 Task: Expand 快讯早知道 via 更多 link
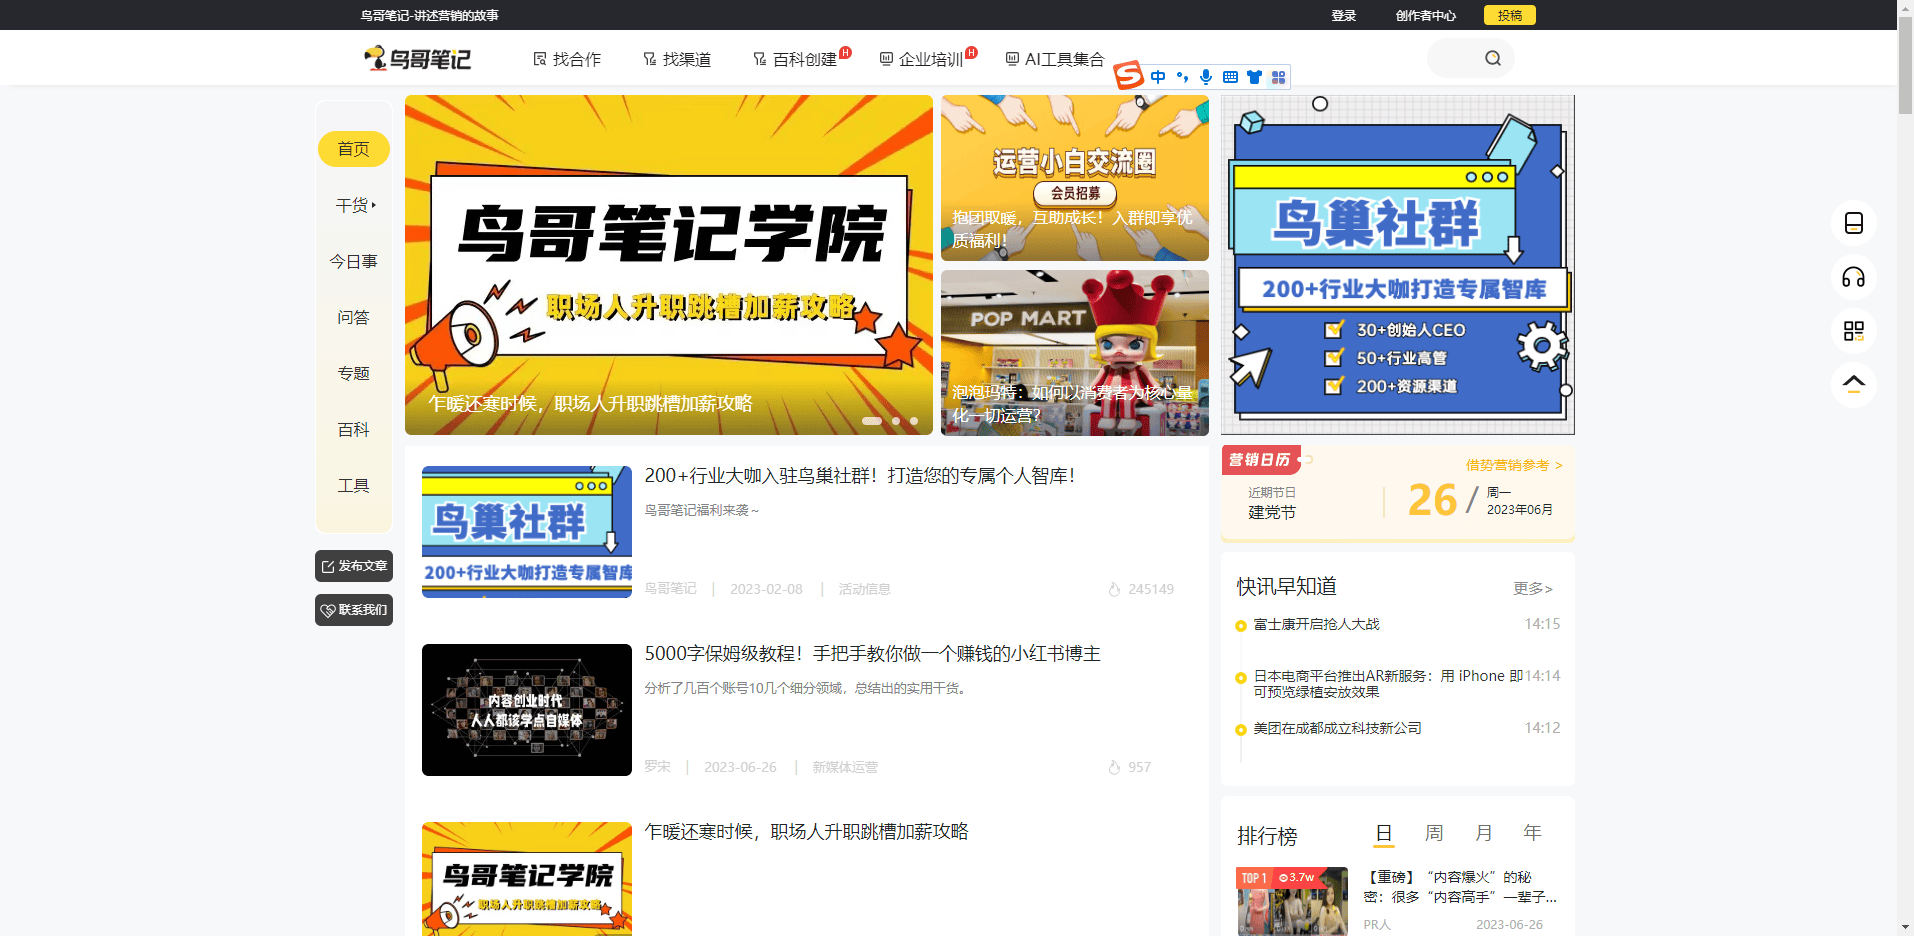click(x=1532, y=588)
